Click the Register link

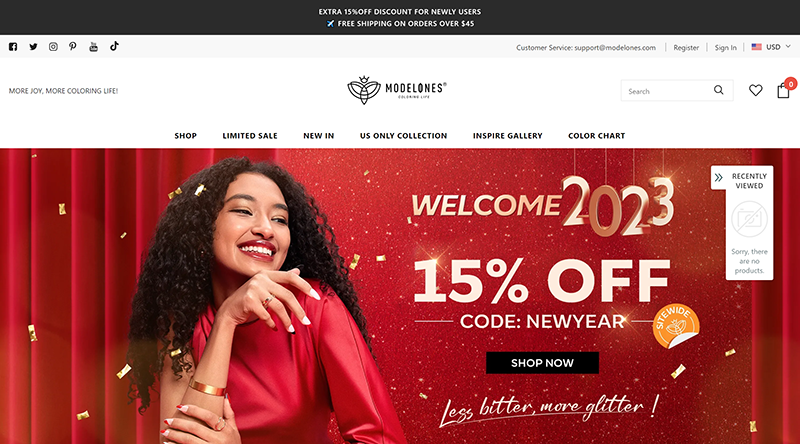686,47
